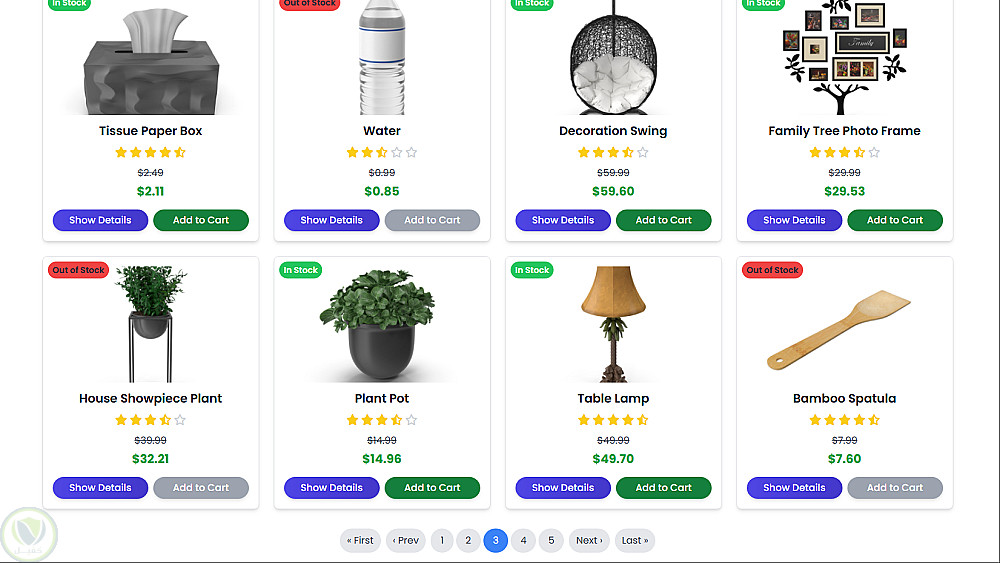Go to the Next page
The width and height of the screenshot is (1000, 563).
[589, 541]
